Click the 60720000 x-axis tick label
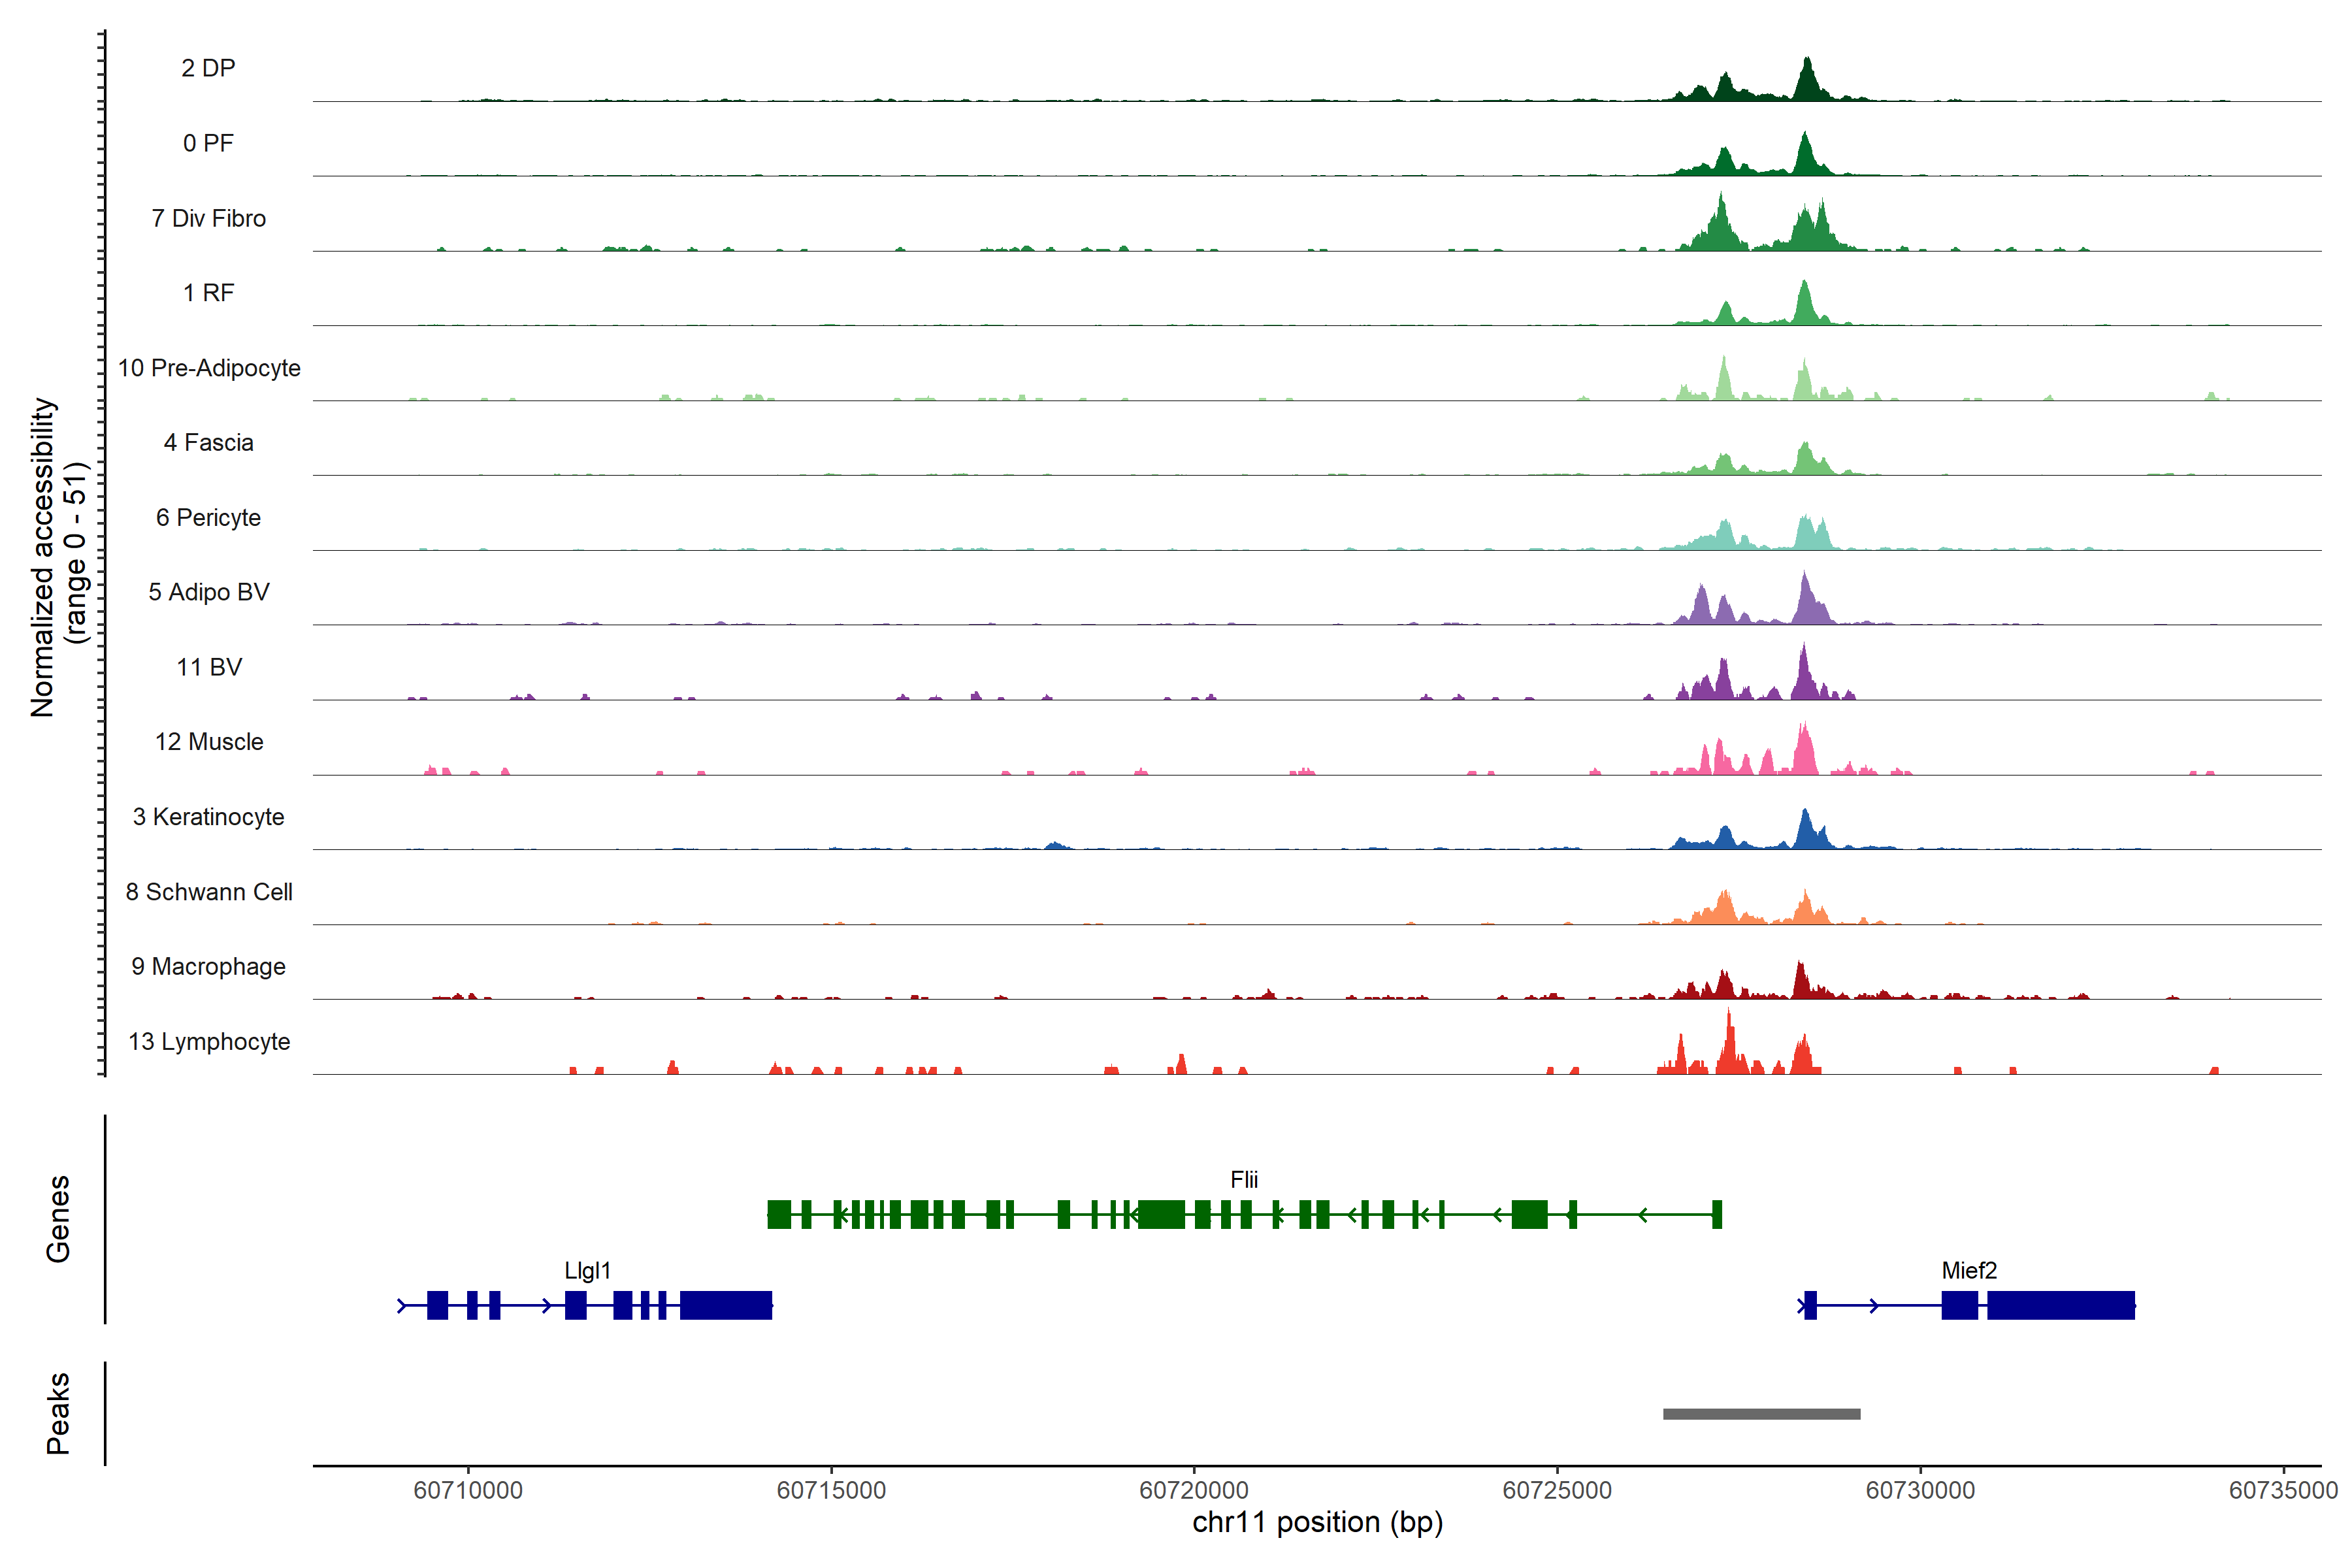 [1194, 1490]
